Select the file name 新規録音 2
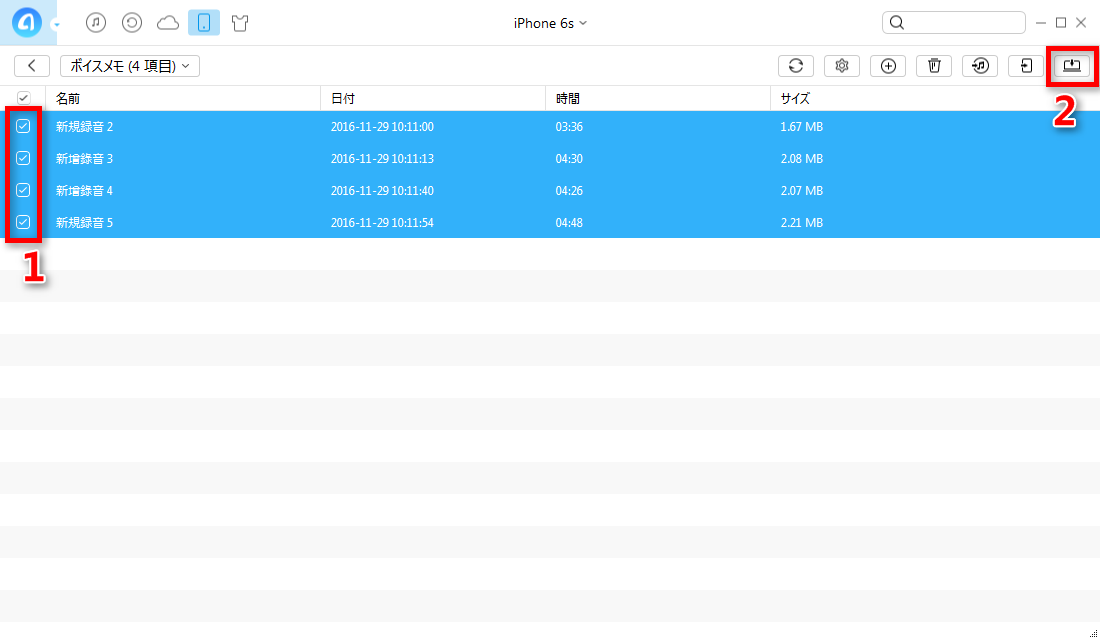The width and height of the screenshot is (1100, 640). [84, 127]
